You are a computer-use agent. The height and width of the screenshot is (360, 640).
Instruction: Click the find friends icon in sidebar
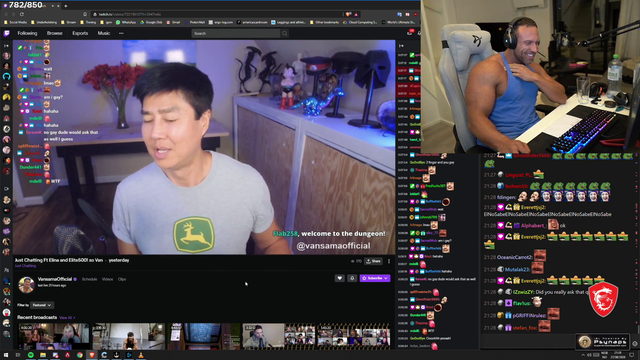tap(6, 270)
